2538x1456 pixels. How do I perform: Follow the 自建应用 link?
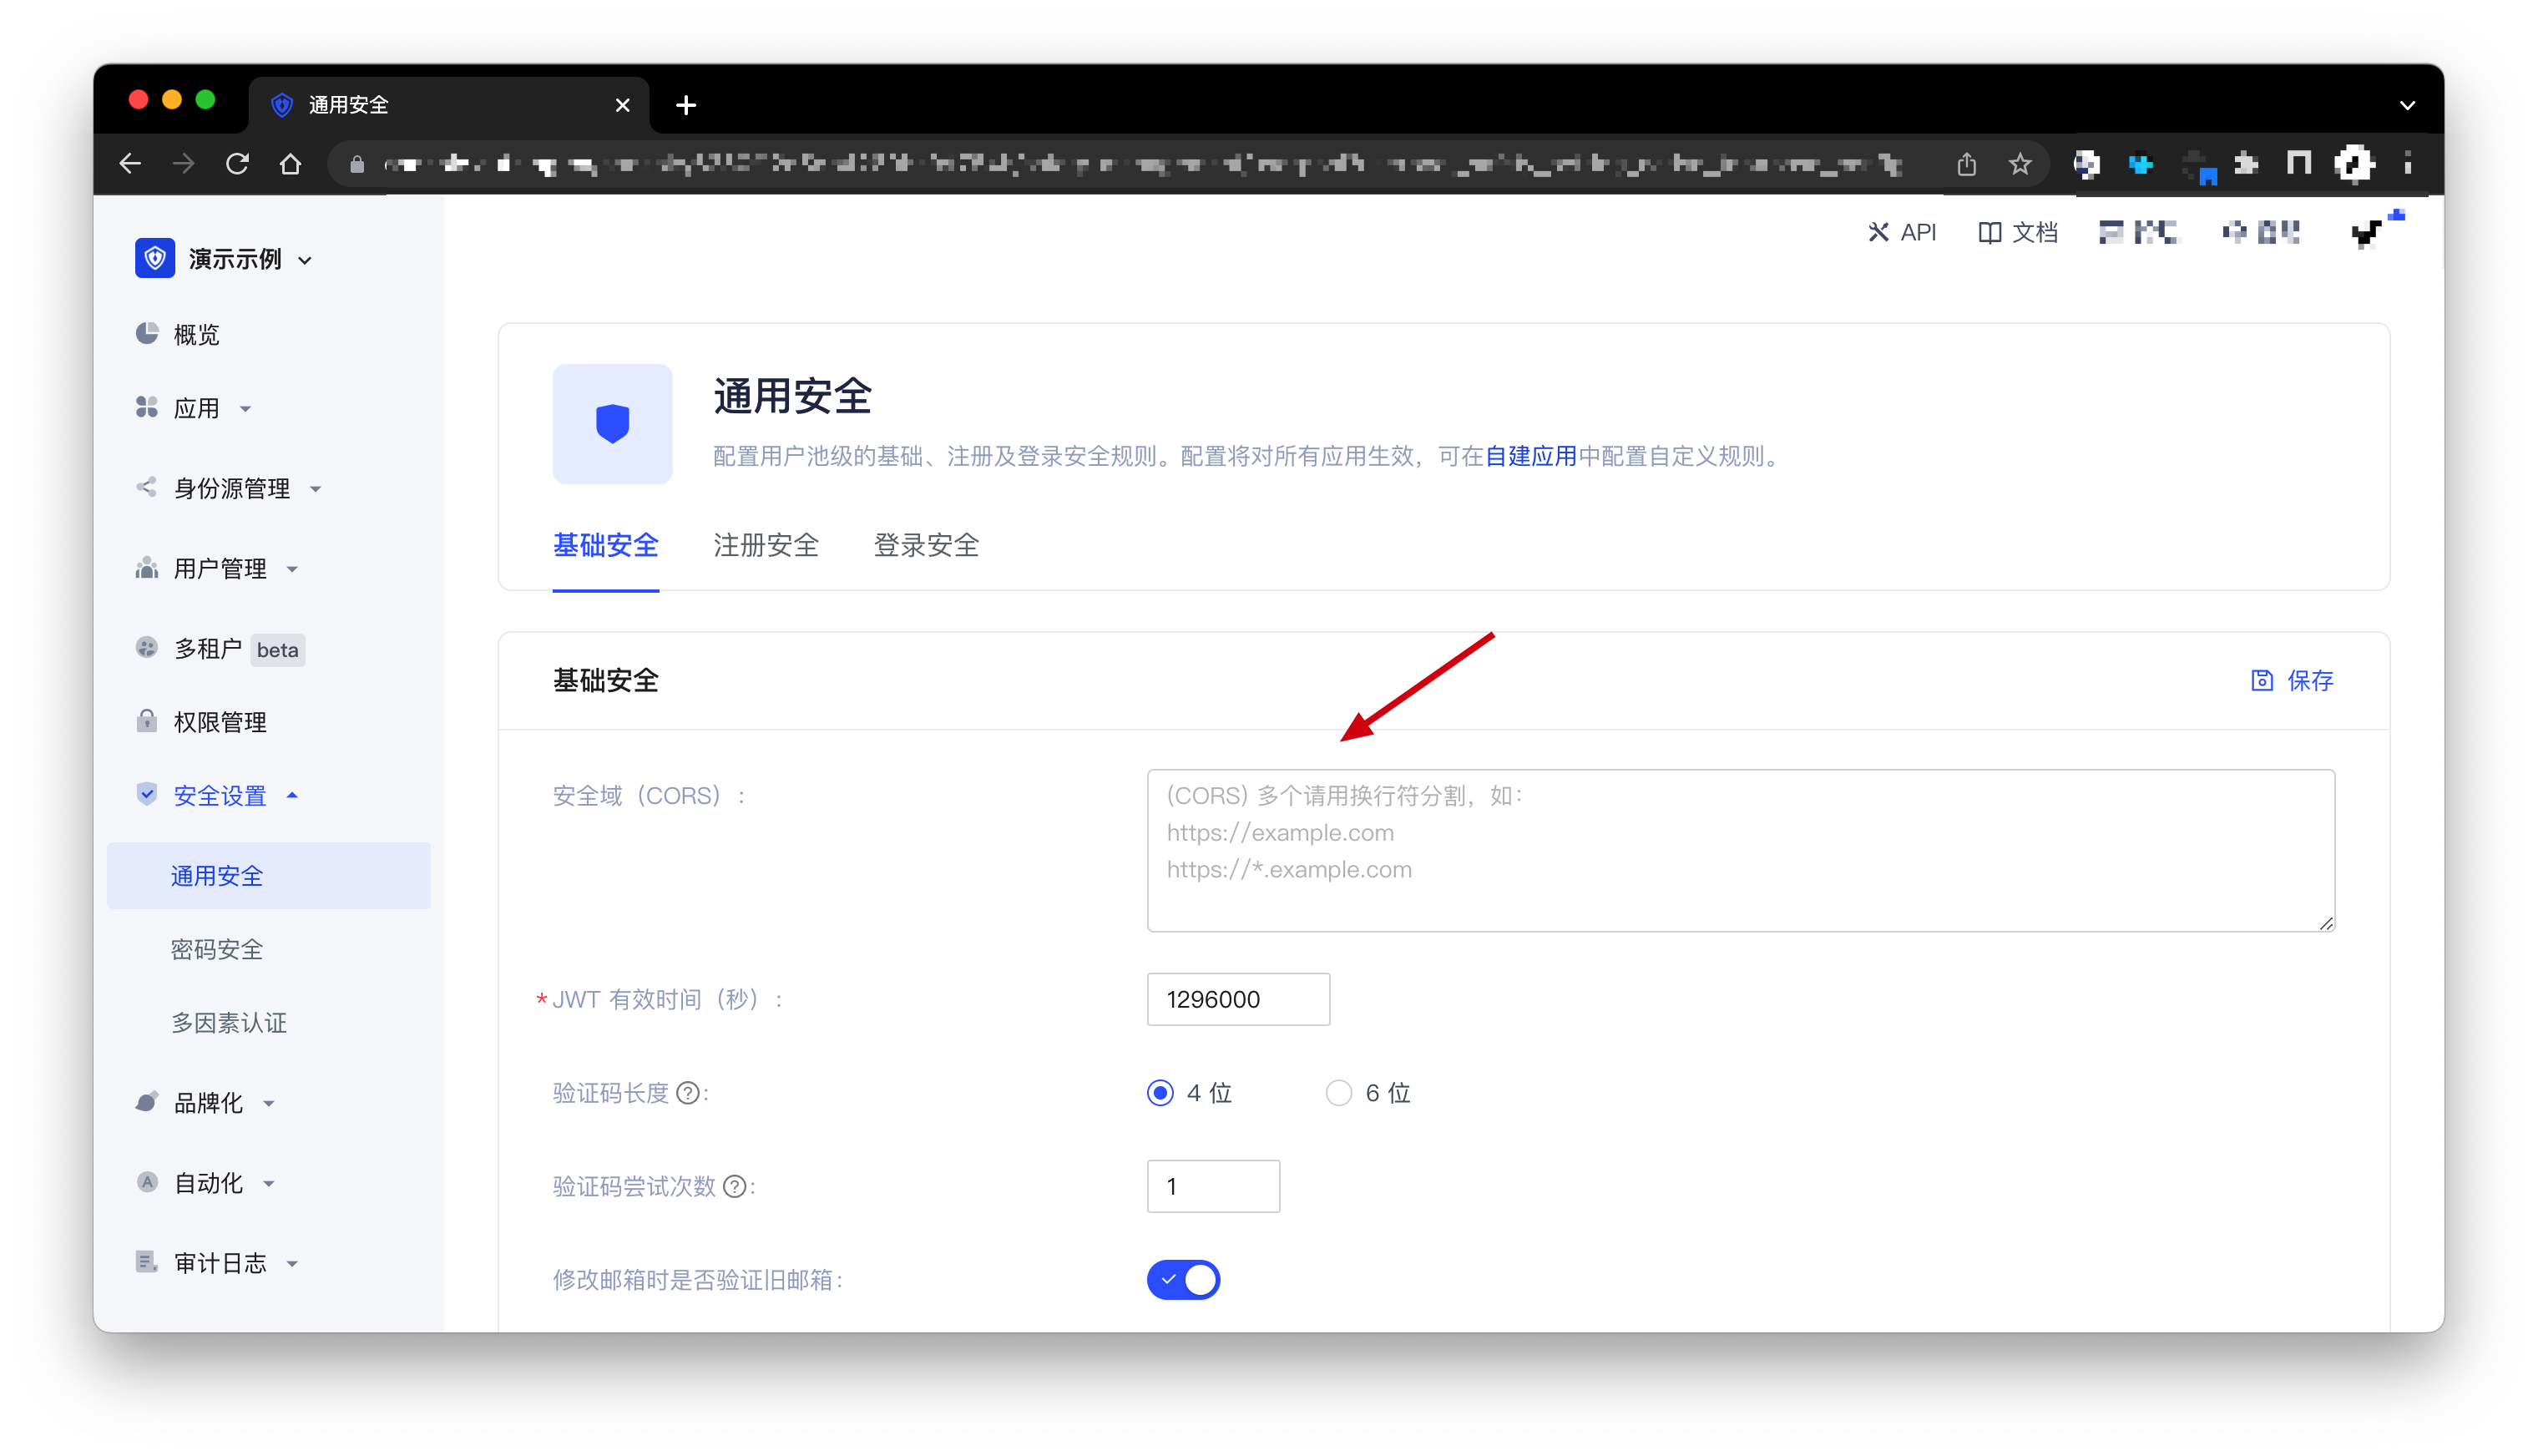point(1530,457)
